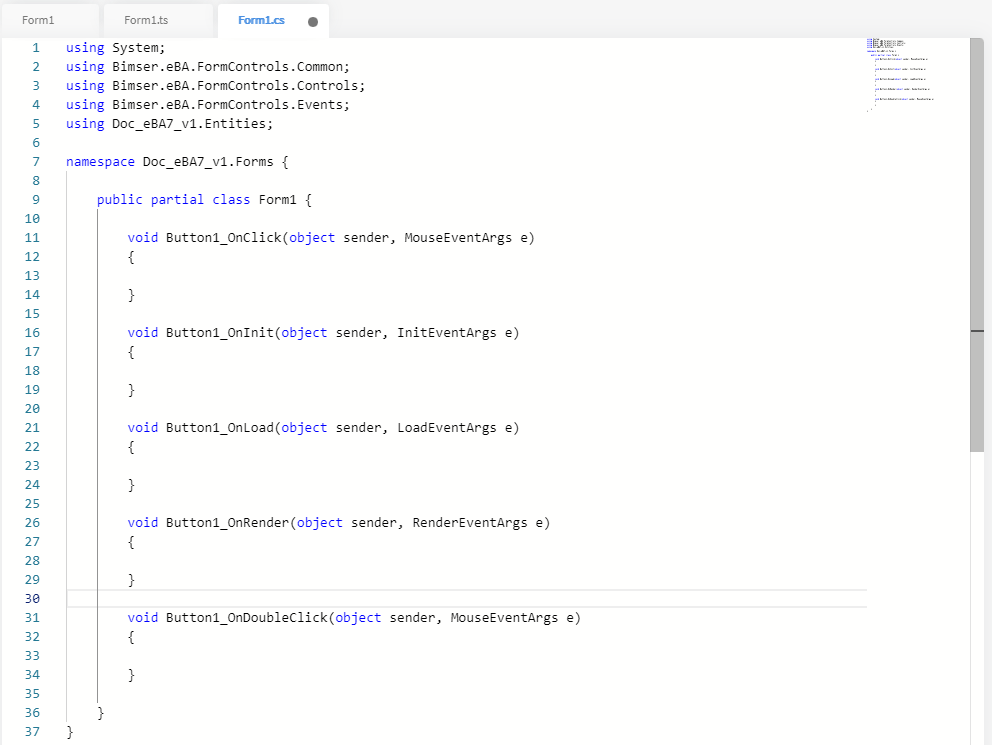Screen dimensions: 992x745
Task: Place cursor on Button1_OnClick method name
Action: [223, 238]
